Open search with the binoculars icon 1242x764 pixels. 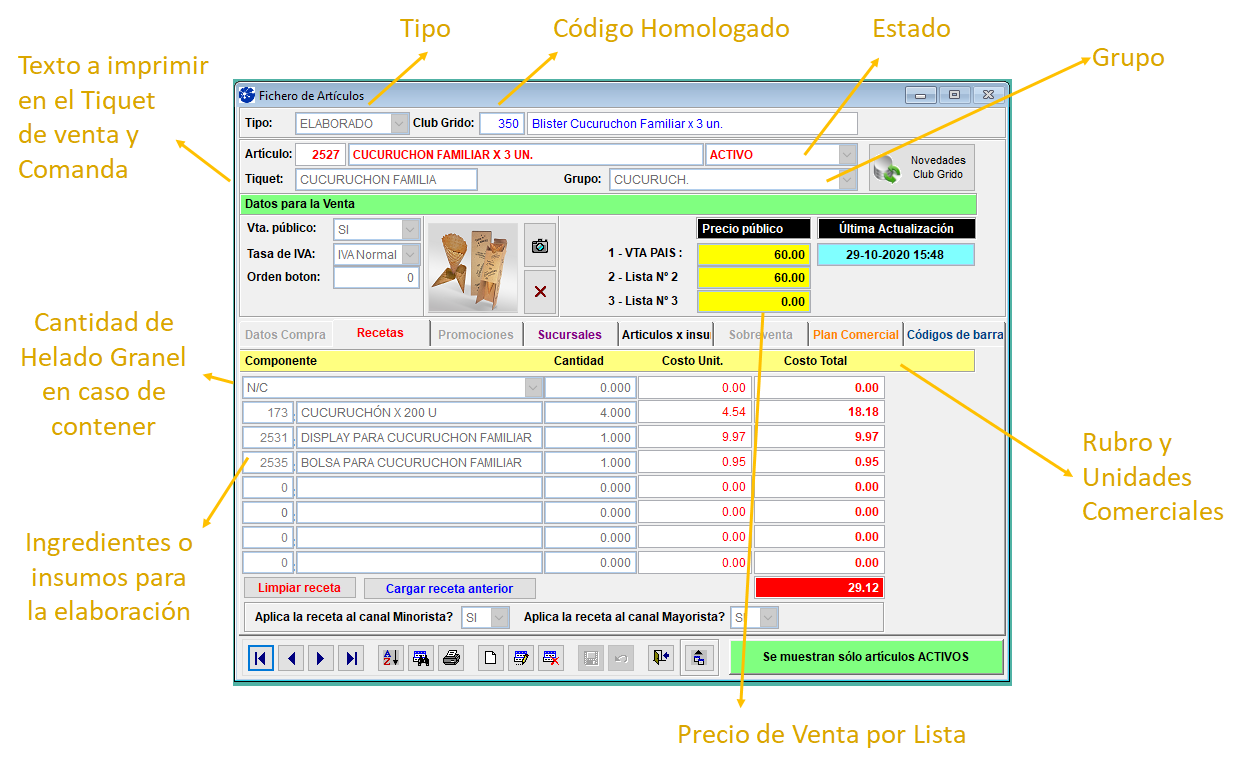pyautogui.click(x=421, y=658)
